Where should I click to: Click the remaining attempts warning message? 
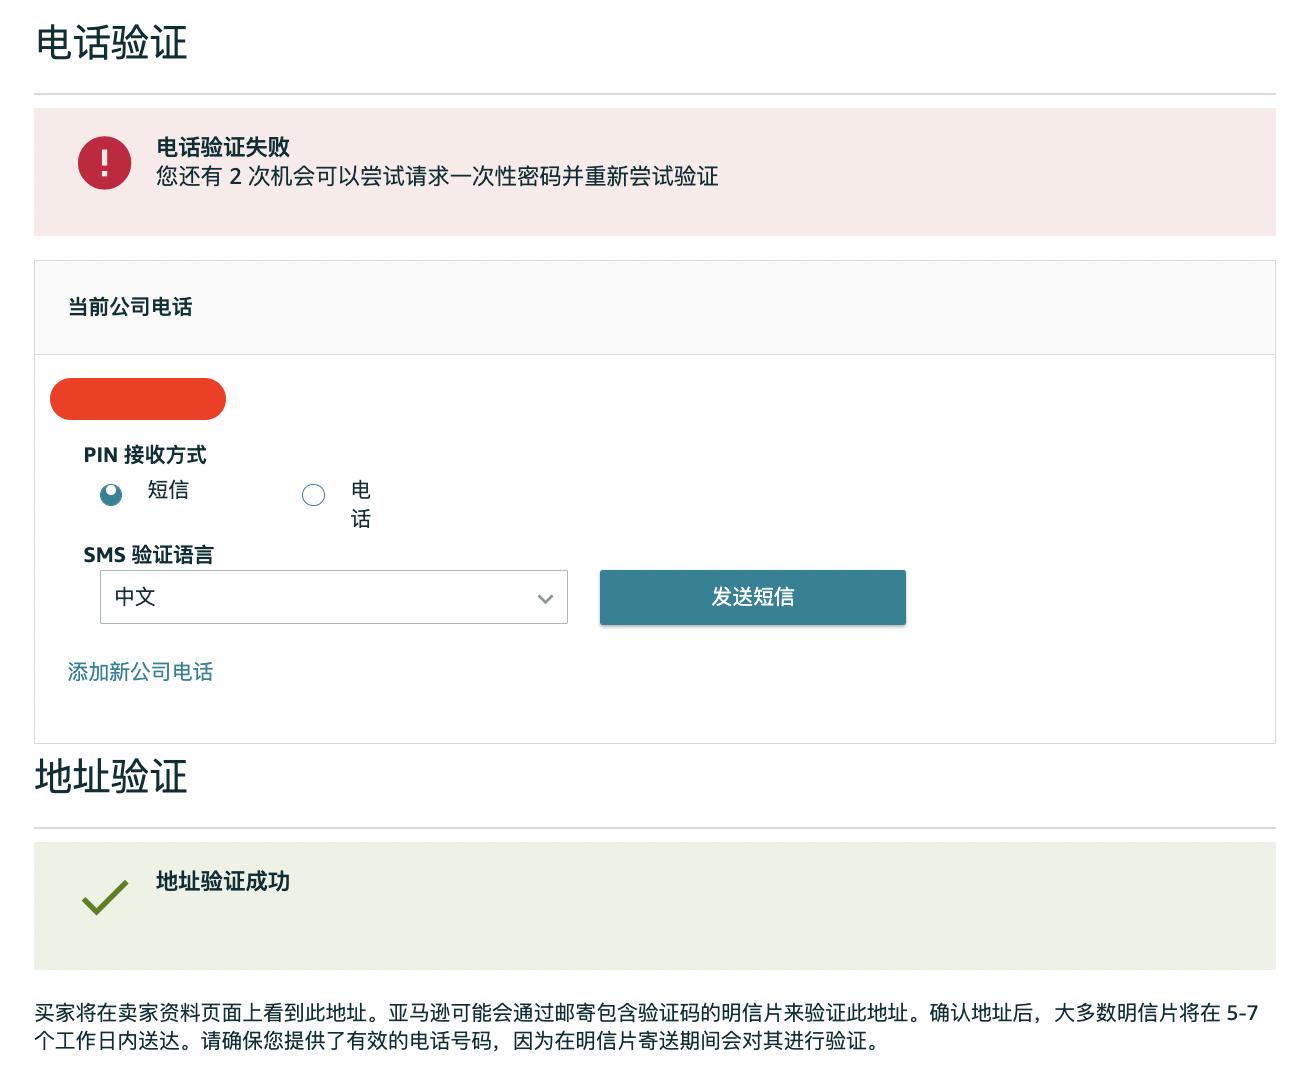click(437, 177)
